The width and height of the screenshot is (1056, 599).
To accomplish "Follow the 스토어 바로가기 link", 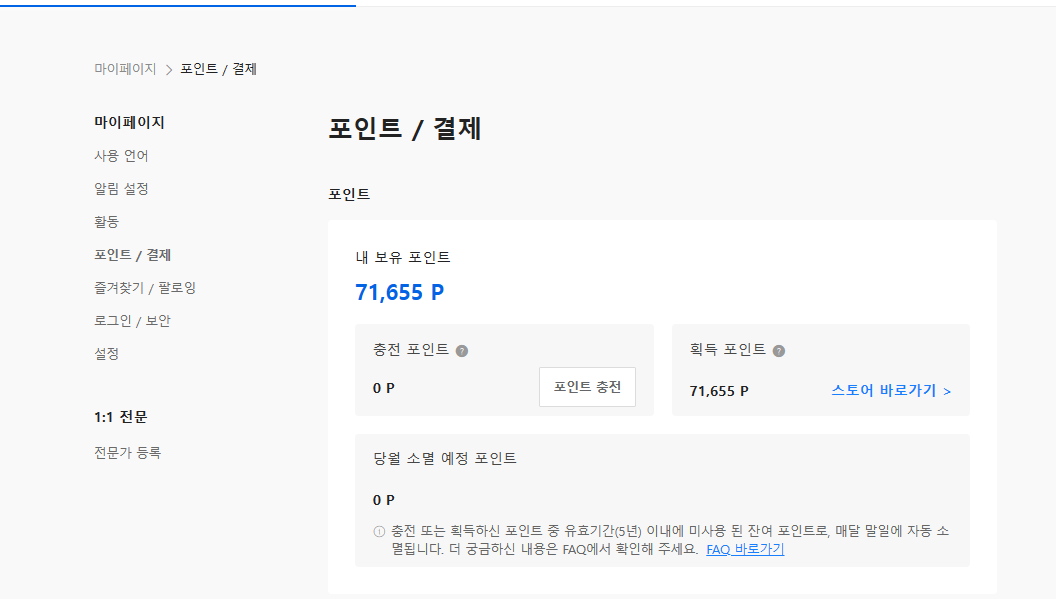I will click(891, 390).
